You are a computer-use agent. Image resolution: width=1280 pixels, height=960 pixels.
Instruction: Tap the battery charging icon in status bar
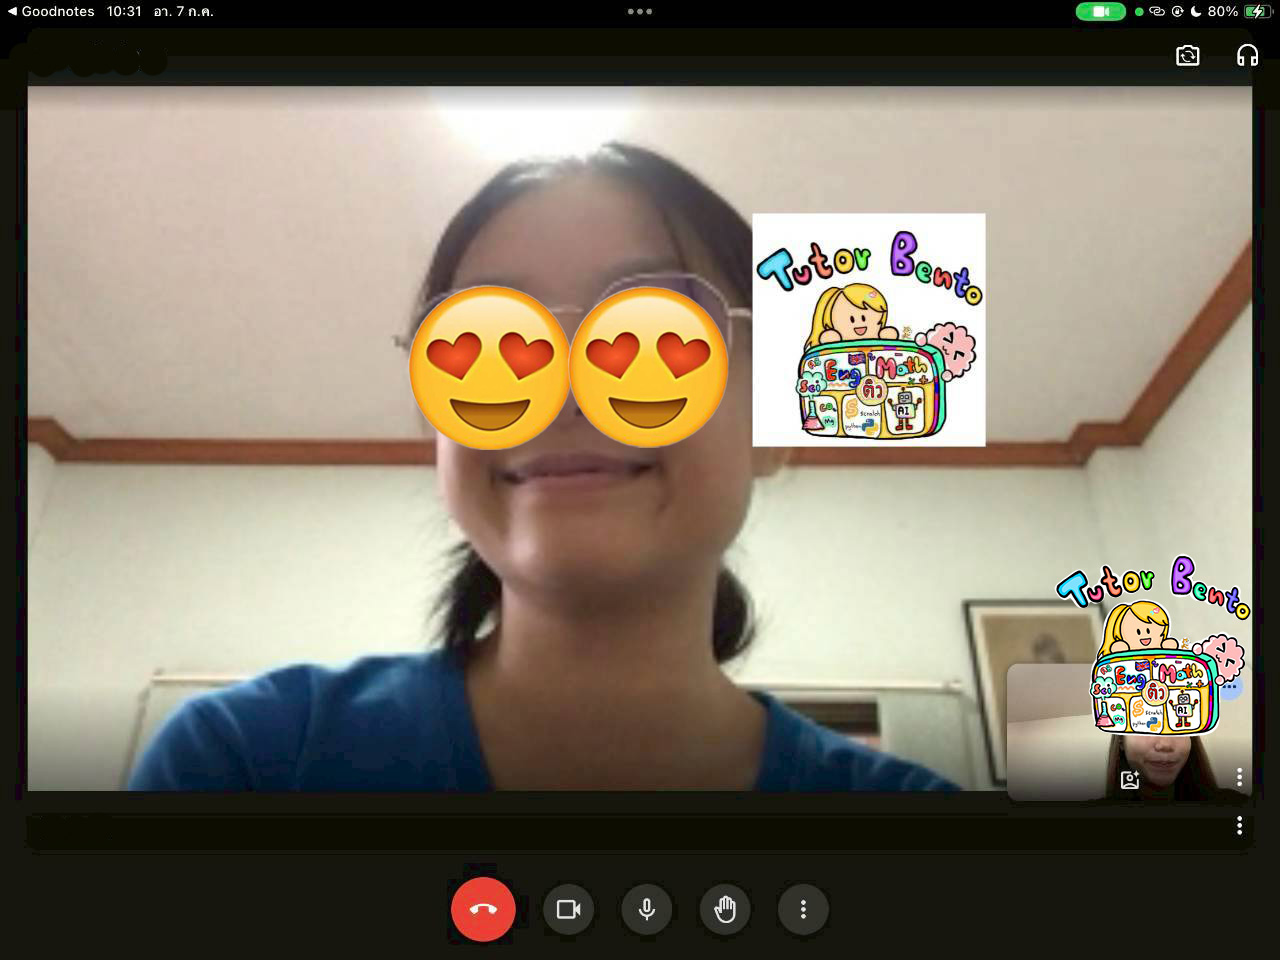coord(1257,12)
